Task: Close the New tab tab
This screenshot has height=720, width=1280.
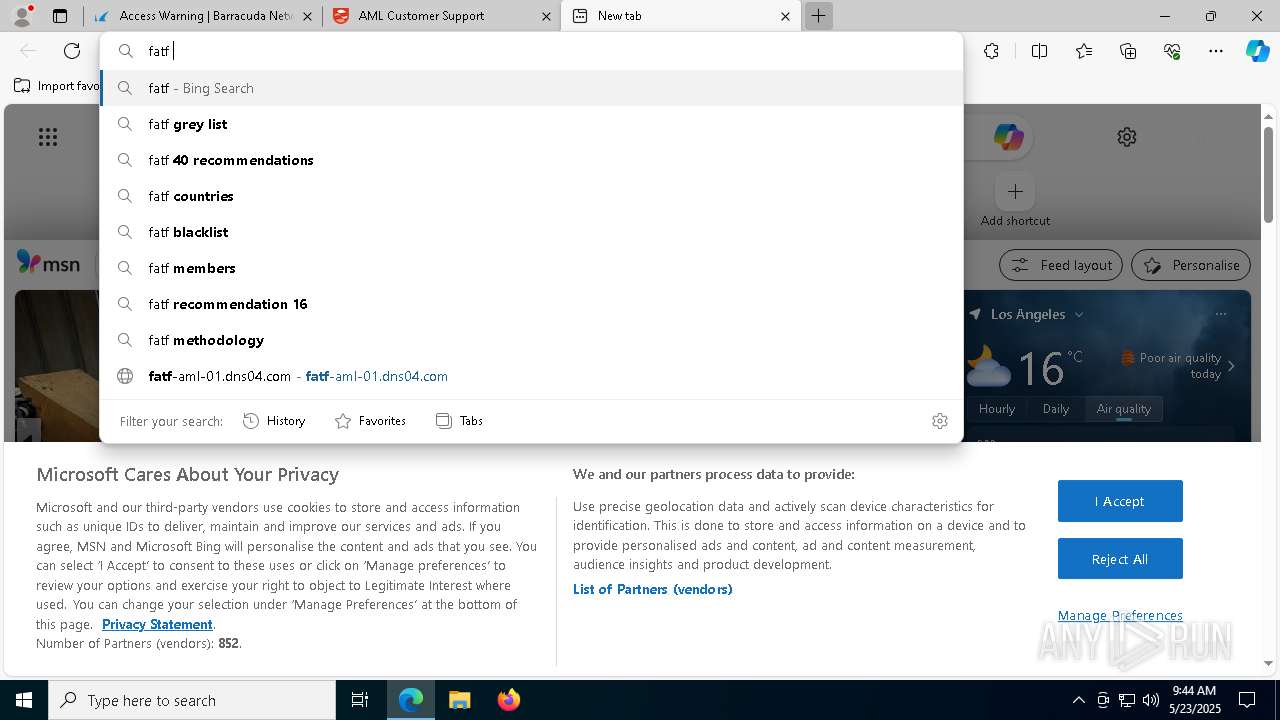Action: click(x=785, y=16)
